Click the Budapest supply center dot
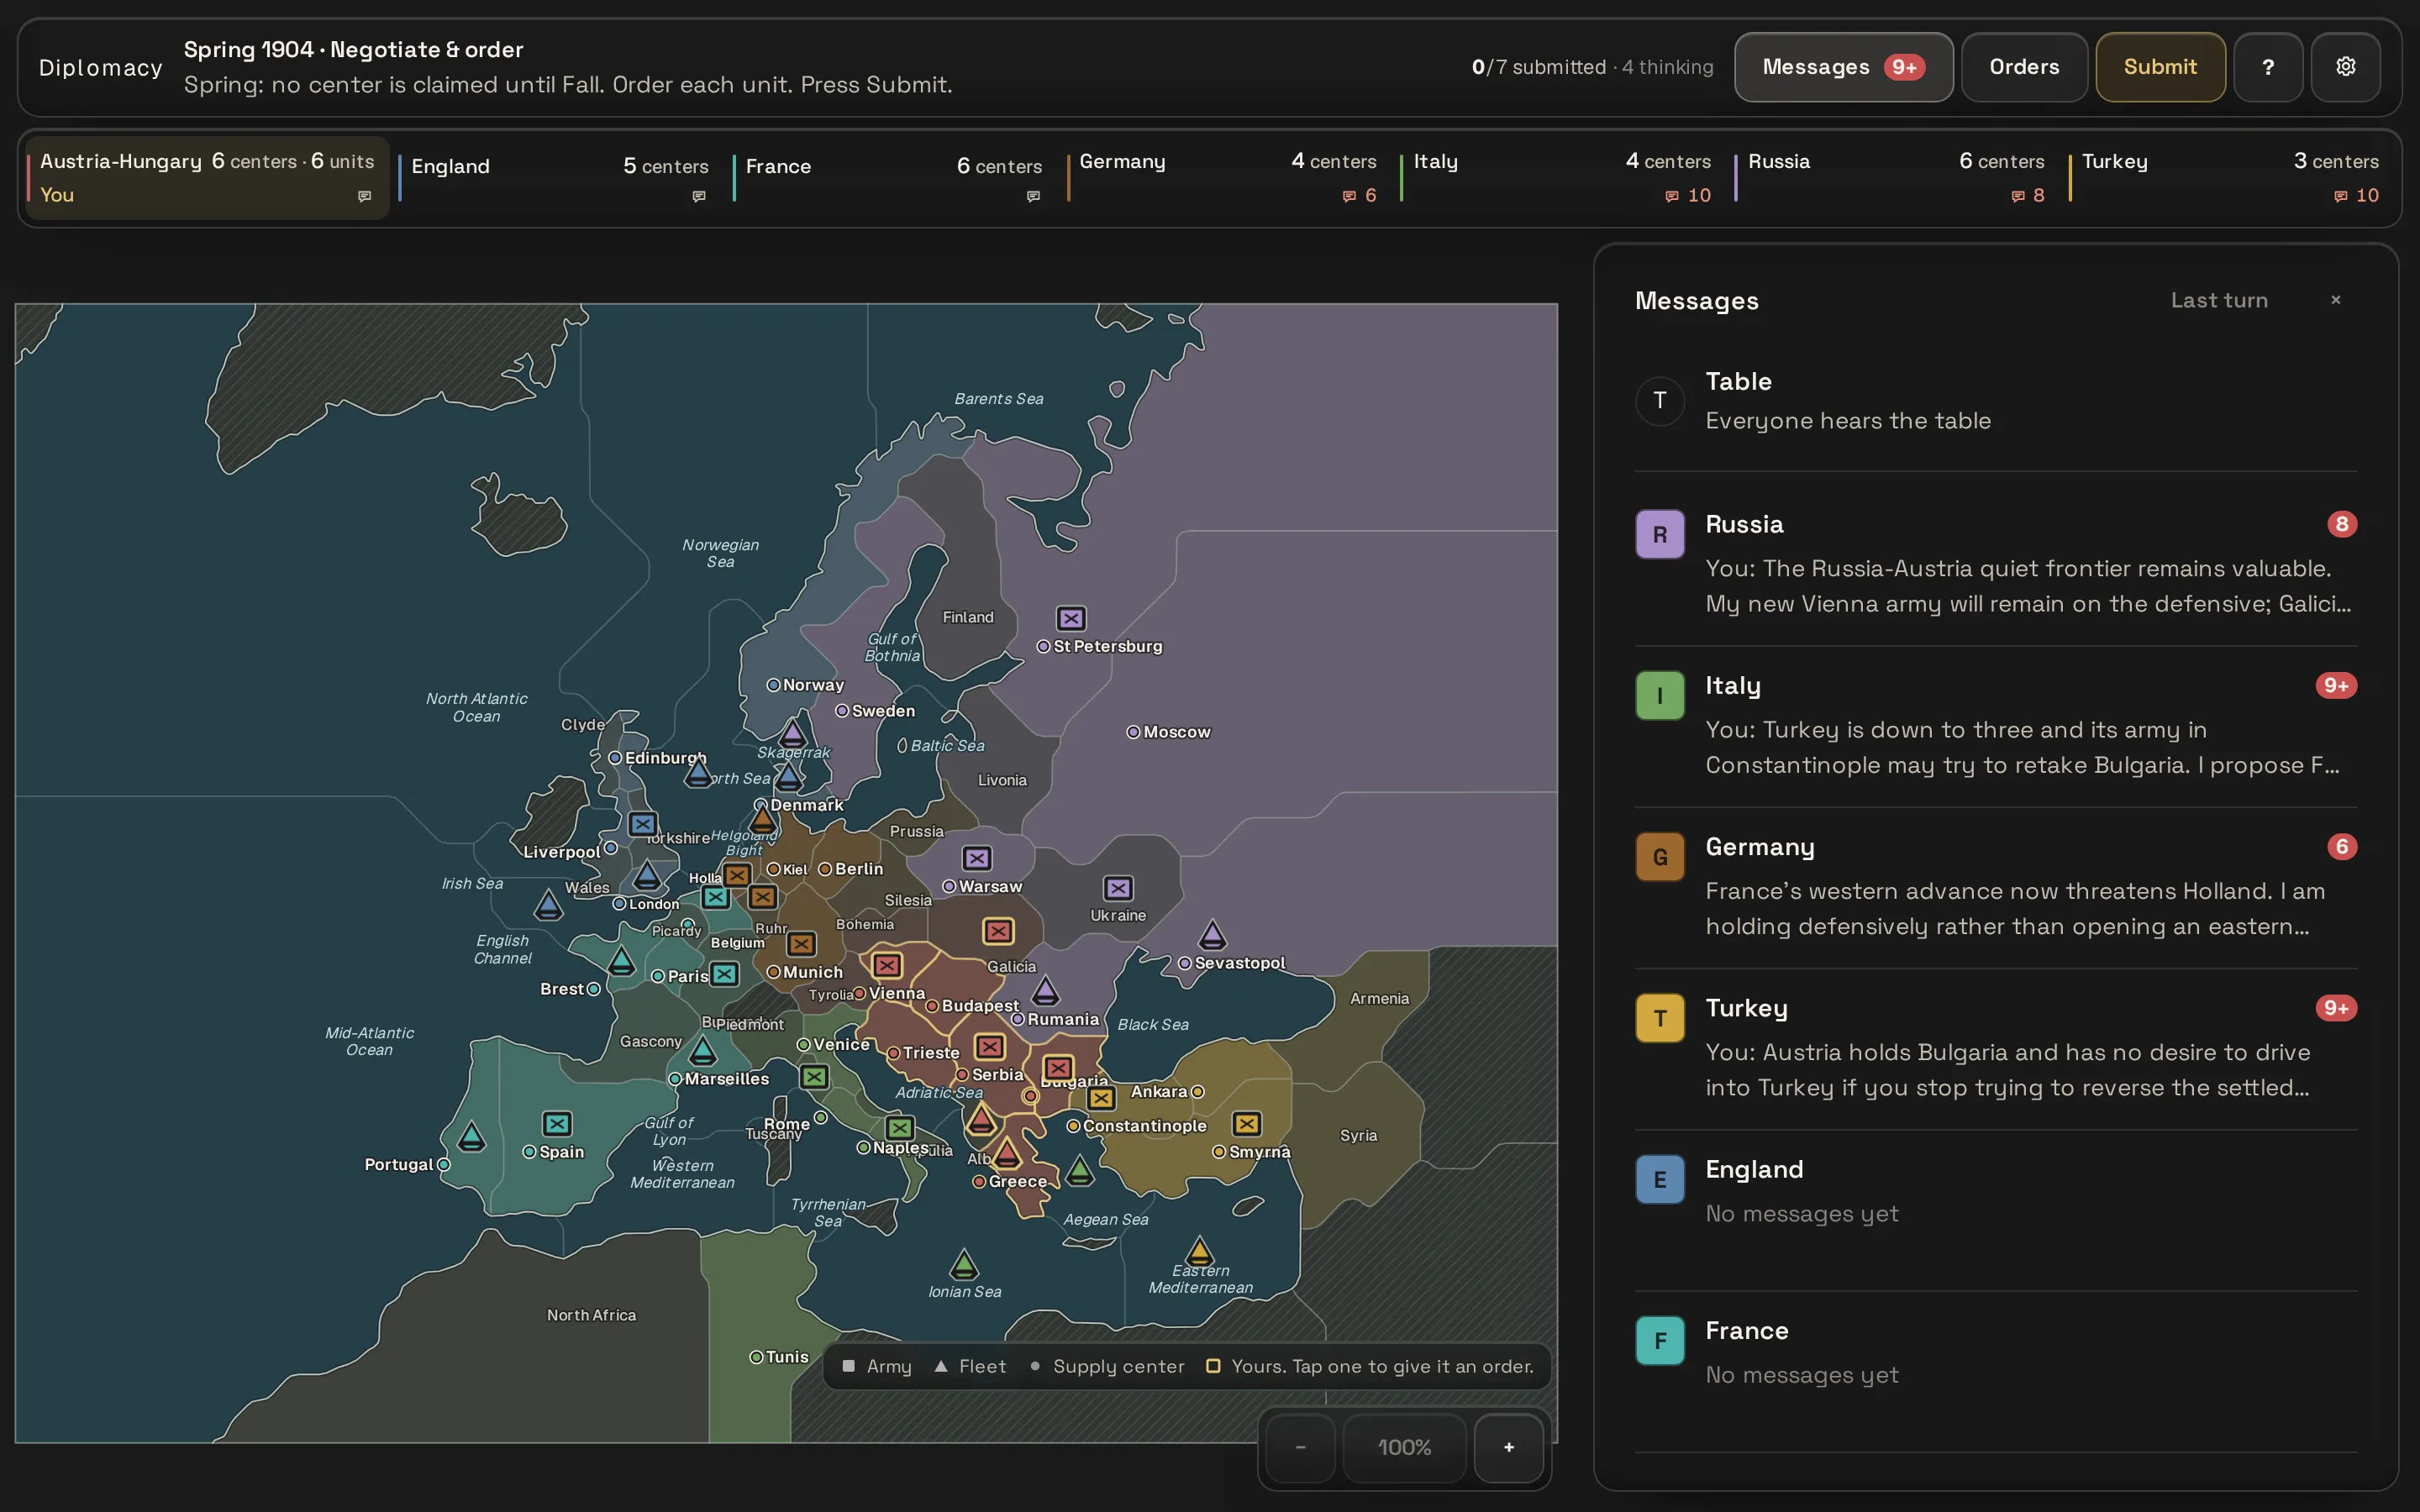Viewport: 2420px width, 1512px height. 932,1006
